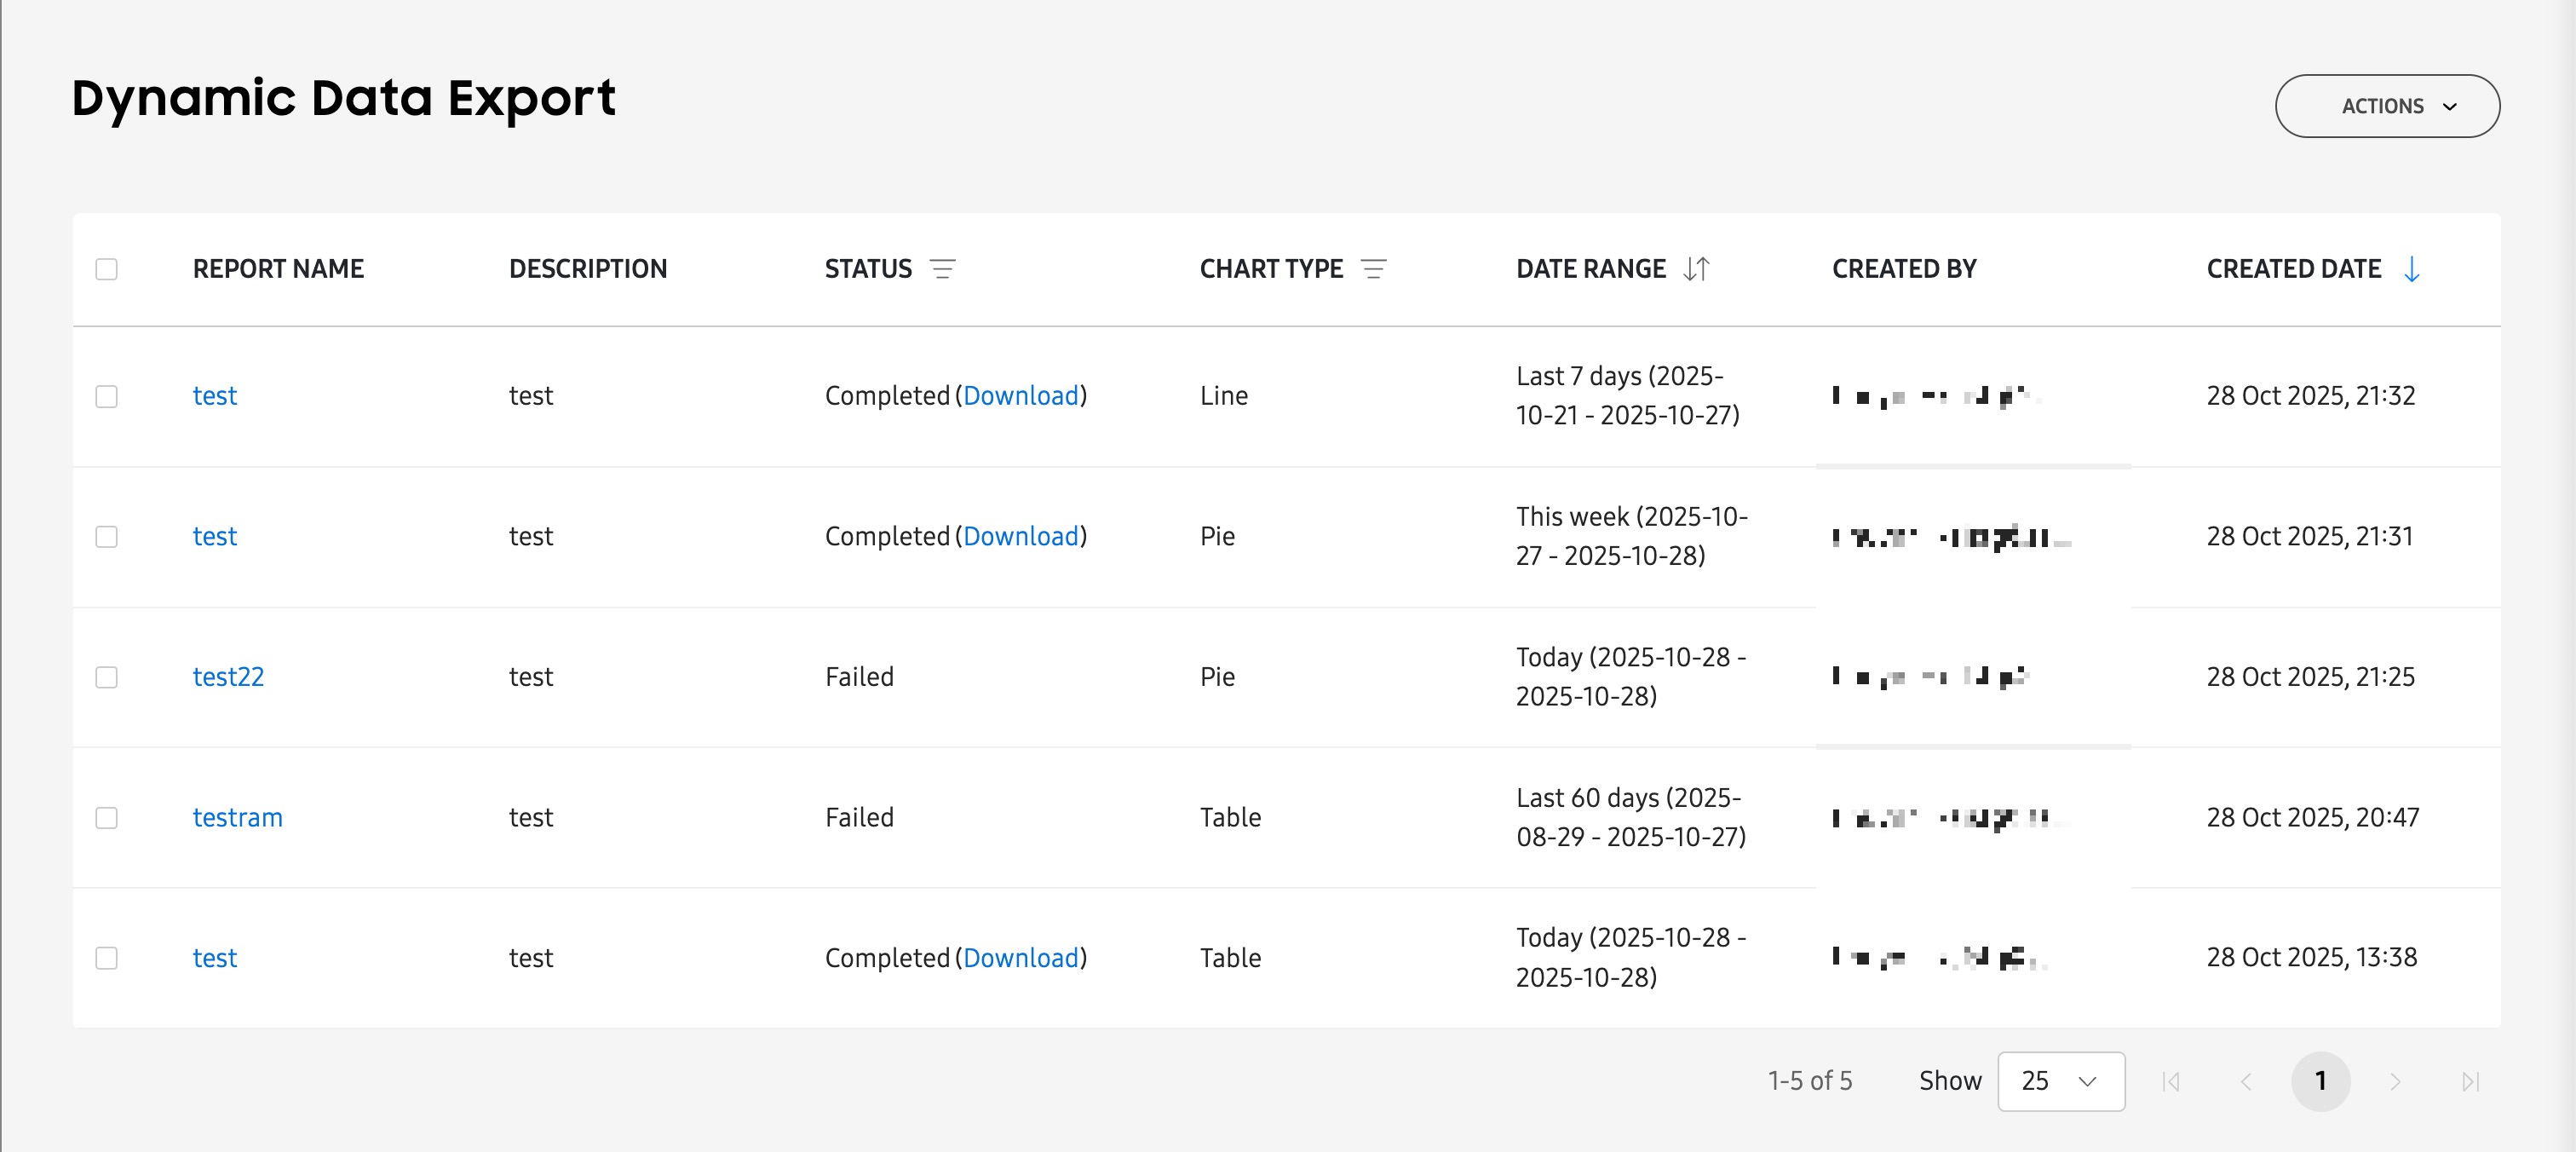Click the Report Name column header
Image resolution: width=2576 pixels, height=1152 pixels.
coord(278,269)
